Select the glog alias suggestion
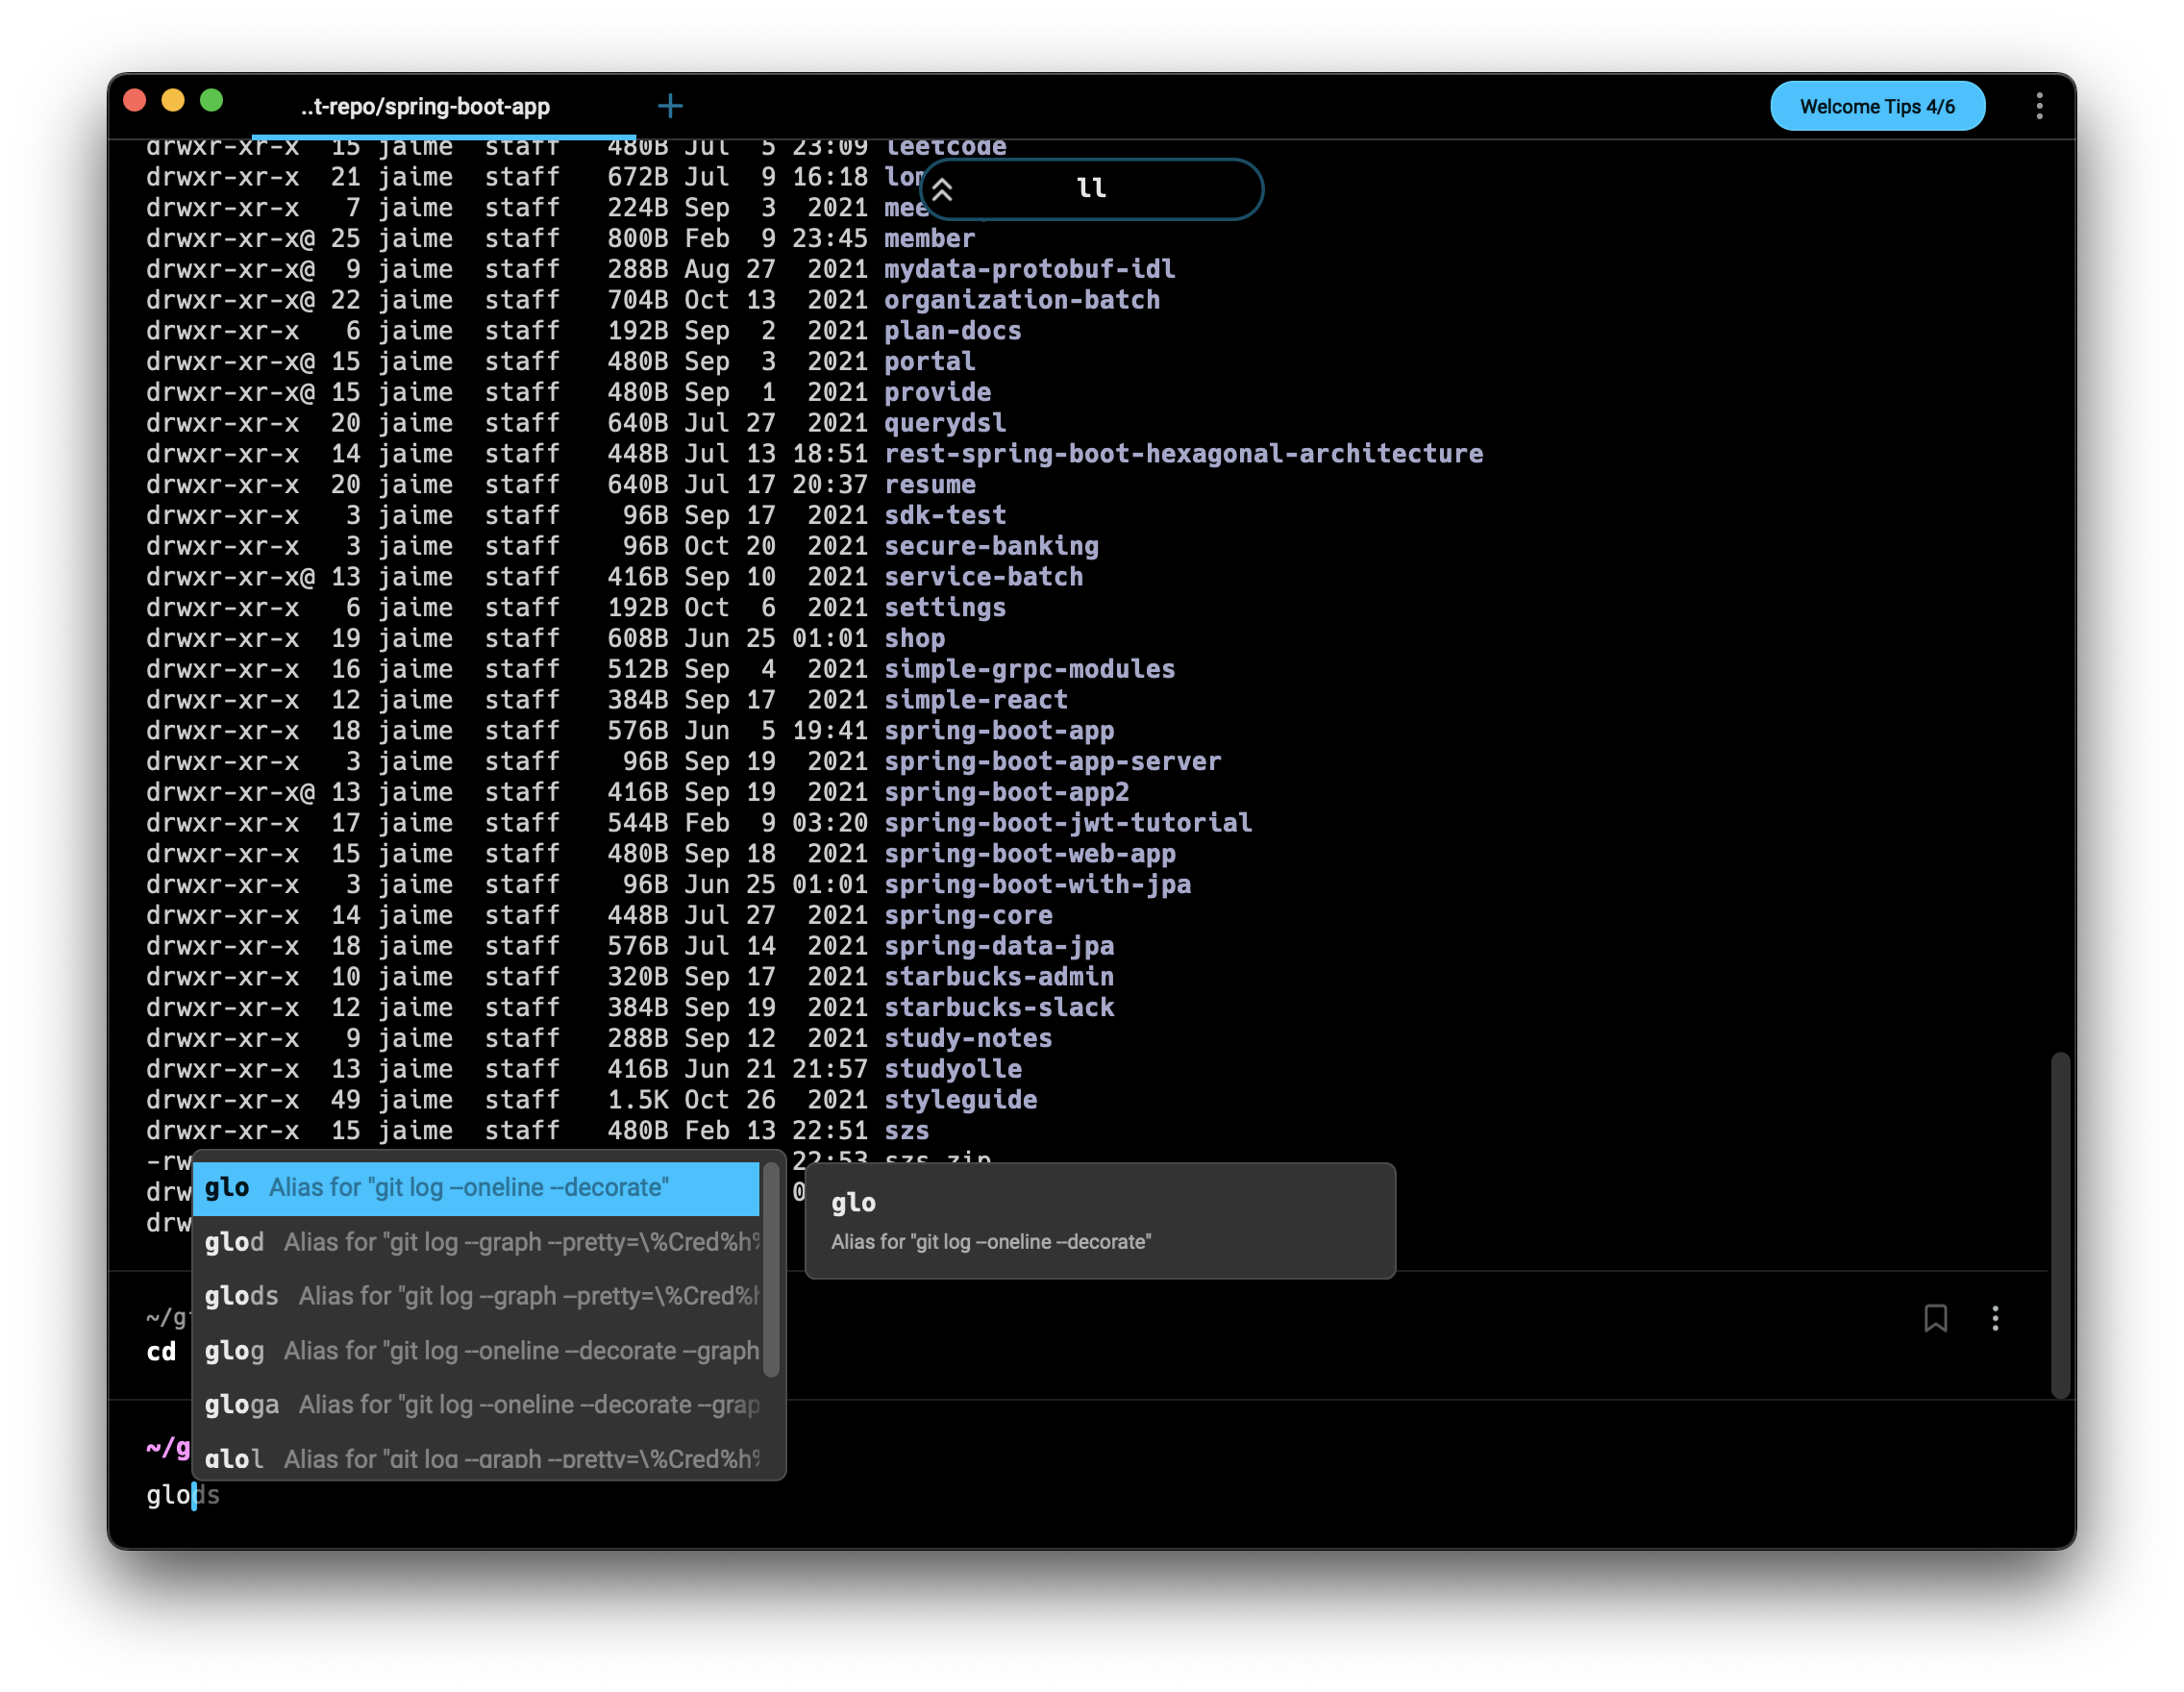The height and width of the screenshot is (1692, 2184). point(476,1351)
